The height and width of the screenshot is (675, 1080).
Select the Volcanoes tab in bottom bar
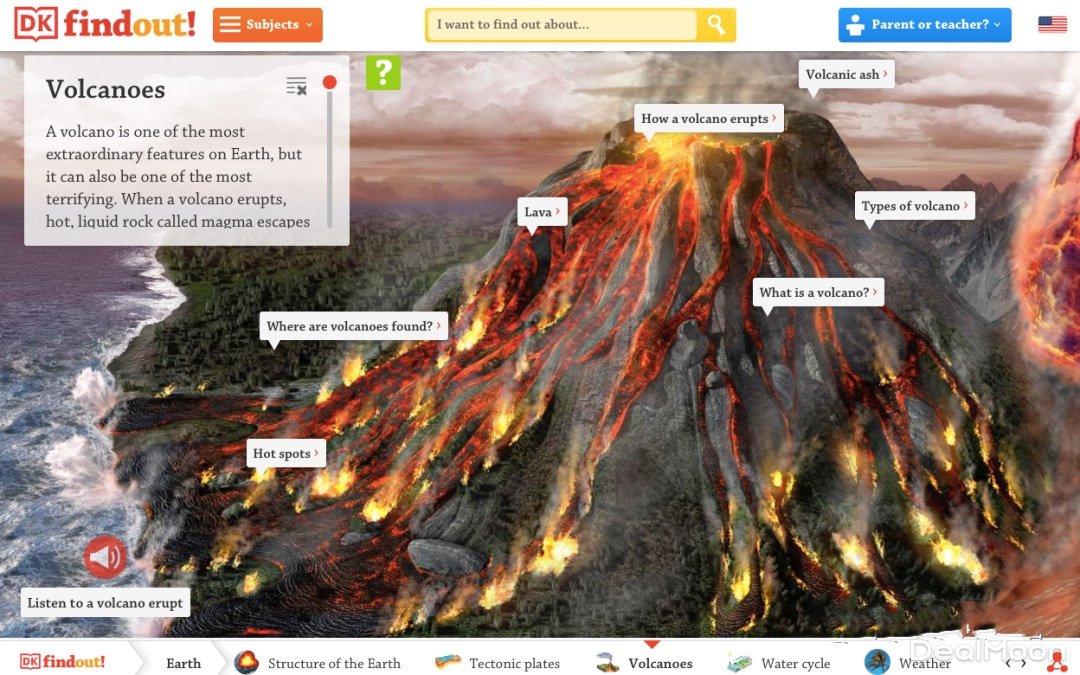pos(660,663)
